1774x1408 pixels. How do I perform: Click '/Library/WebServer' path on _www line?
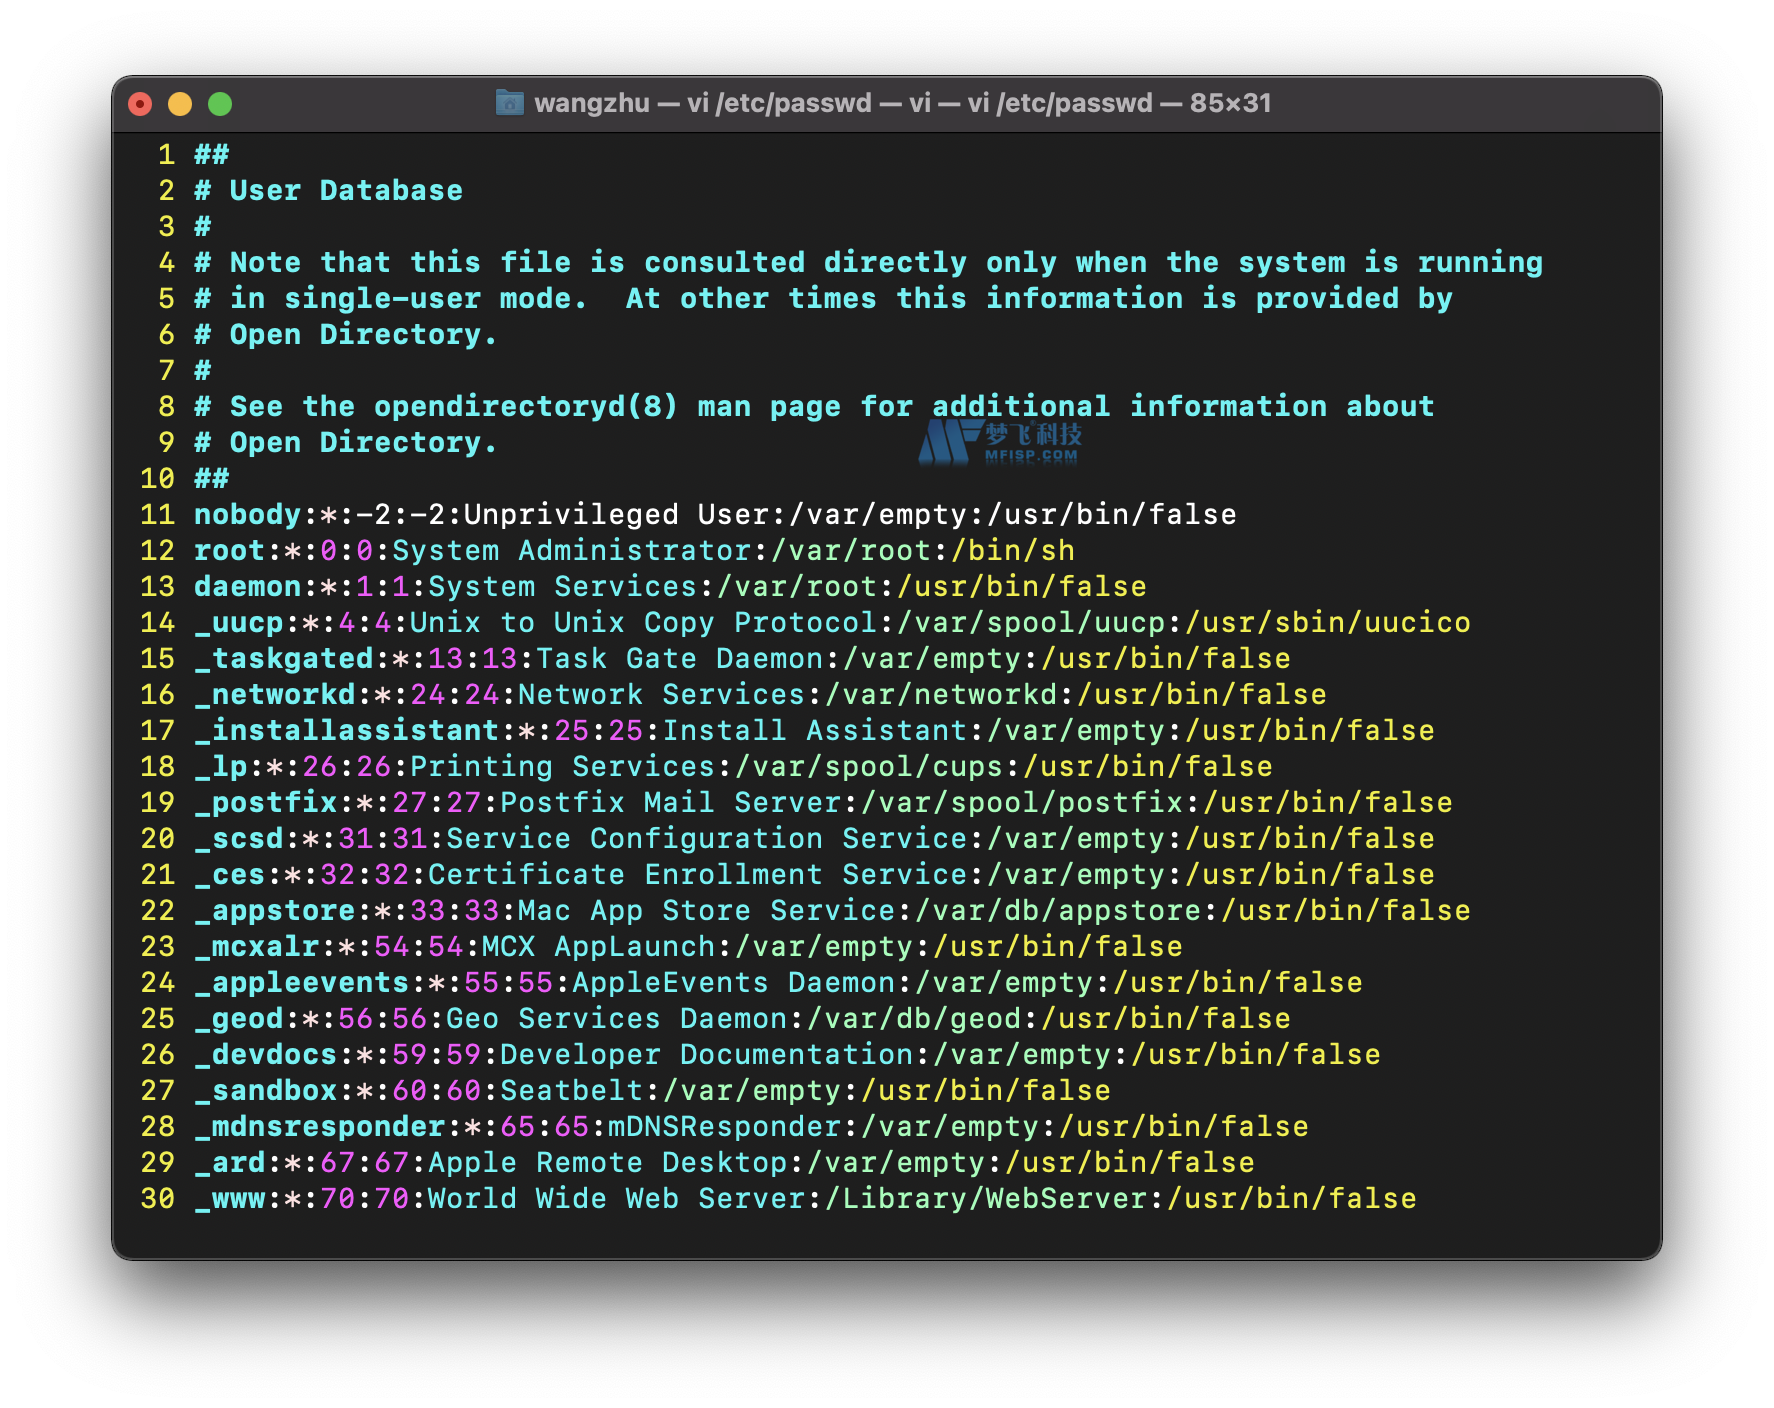pyautogui.click(x=985, y=1199)
